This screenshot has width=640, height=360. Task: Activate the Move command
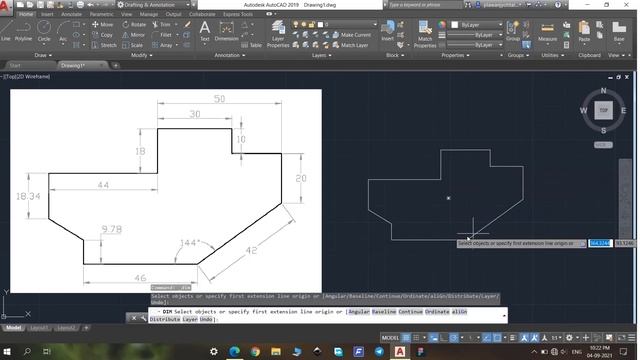point(103,24)
